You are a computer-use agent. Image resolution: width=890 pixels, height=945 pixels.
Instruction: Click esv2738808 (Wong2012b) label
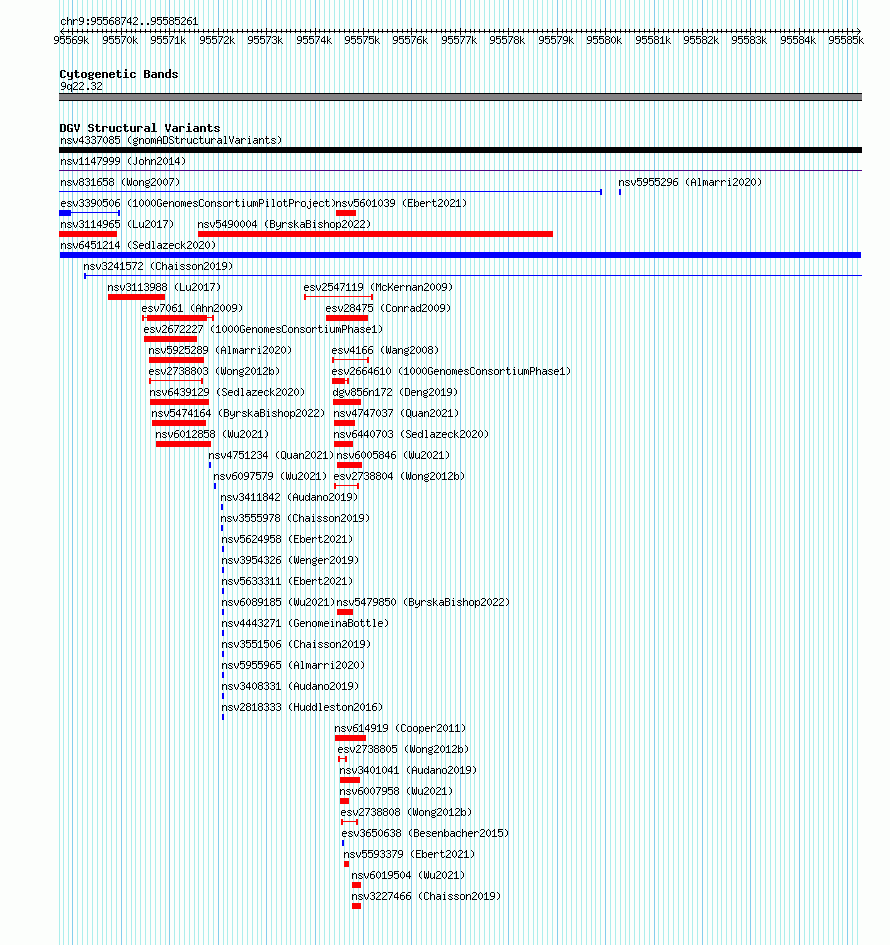(406, 813)
